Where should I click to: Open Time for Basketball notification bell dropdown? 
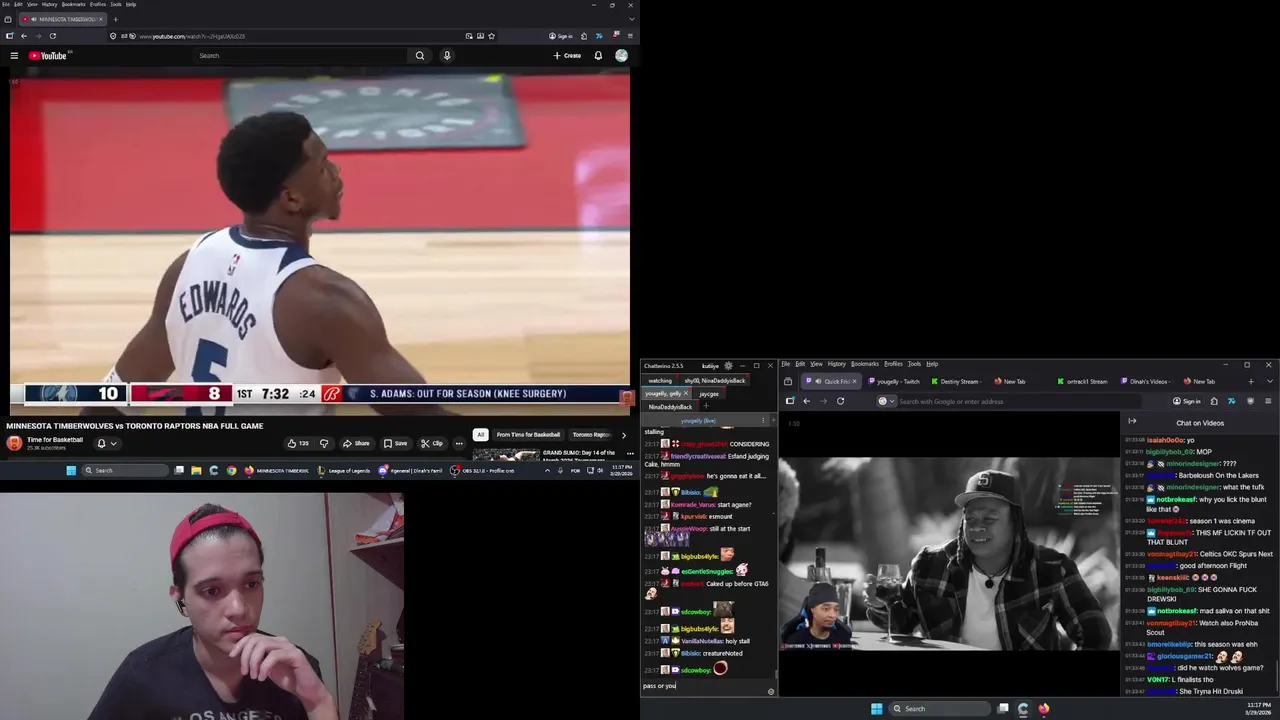tap(107, 443)
